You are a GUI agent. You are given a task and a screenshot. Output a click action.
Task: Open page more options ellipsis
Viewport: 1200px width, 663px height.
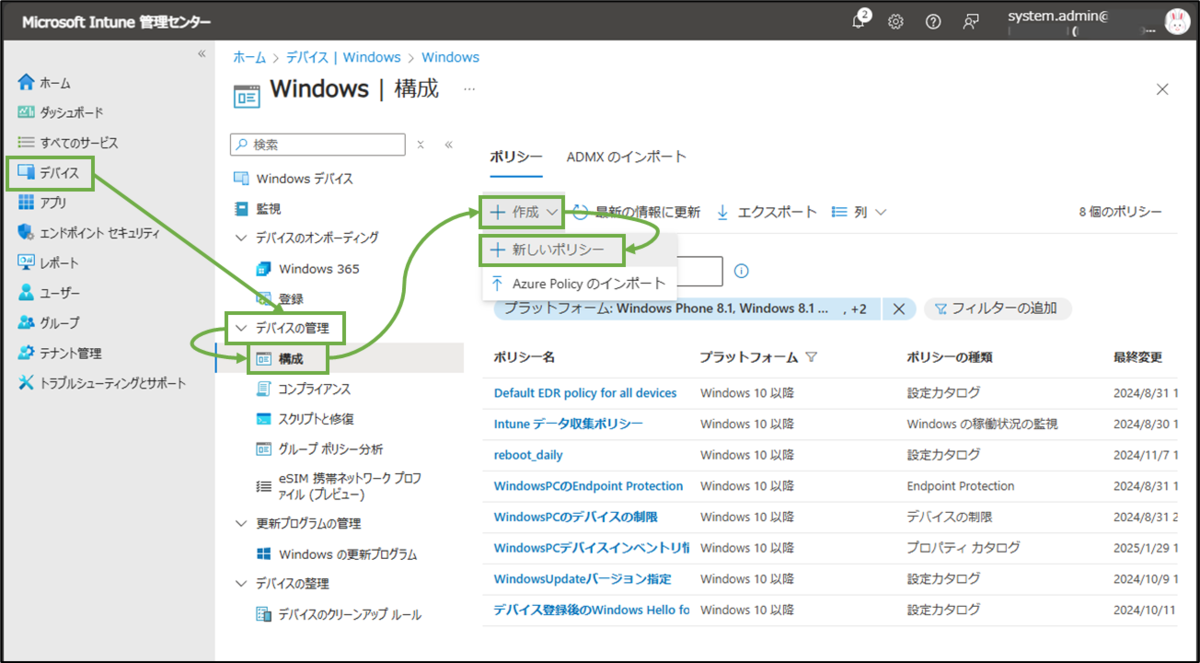pyautogui.click(x=468, y=89)
